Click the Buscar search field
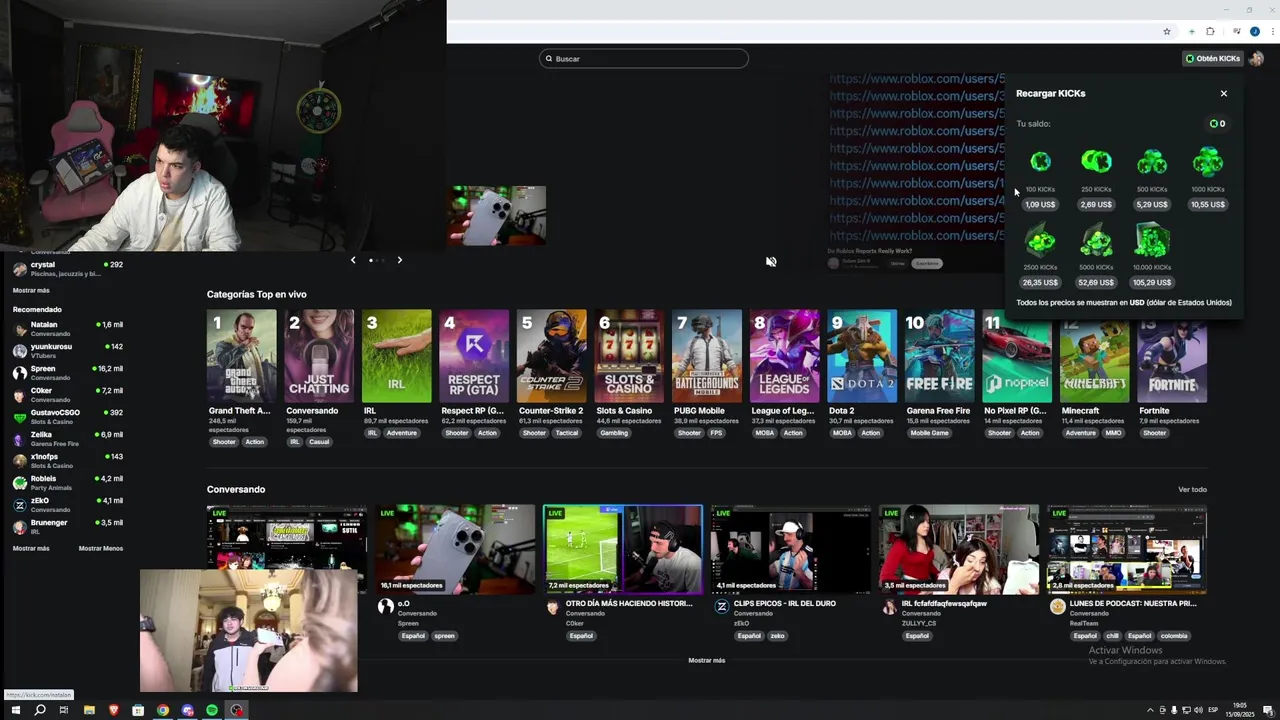1280x720 pixels. click(x=643, y=59)
